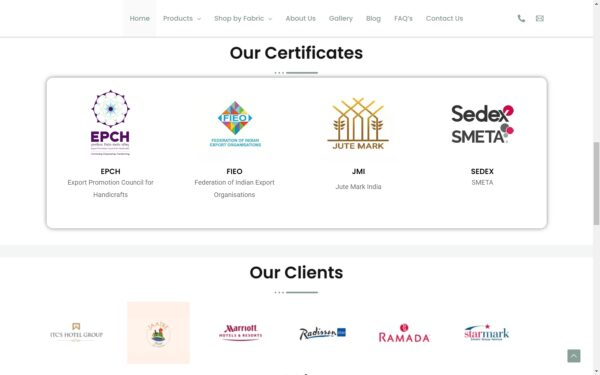Click the Starmark client logo
The height and width of the screenshot is (375, 600).
486,332
